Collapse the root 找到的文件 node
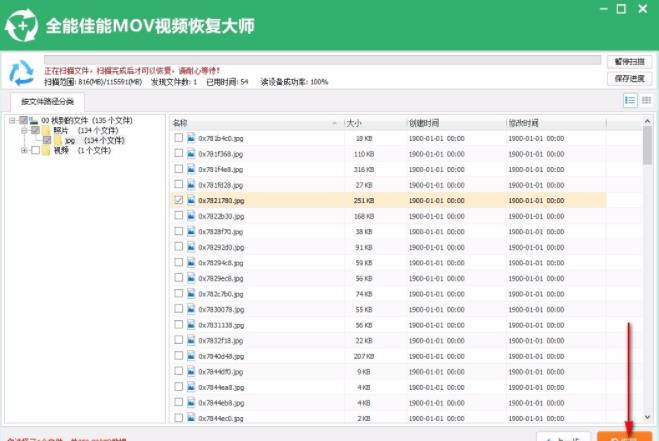The image size is (659, 441). (x=13, y=120)
